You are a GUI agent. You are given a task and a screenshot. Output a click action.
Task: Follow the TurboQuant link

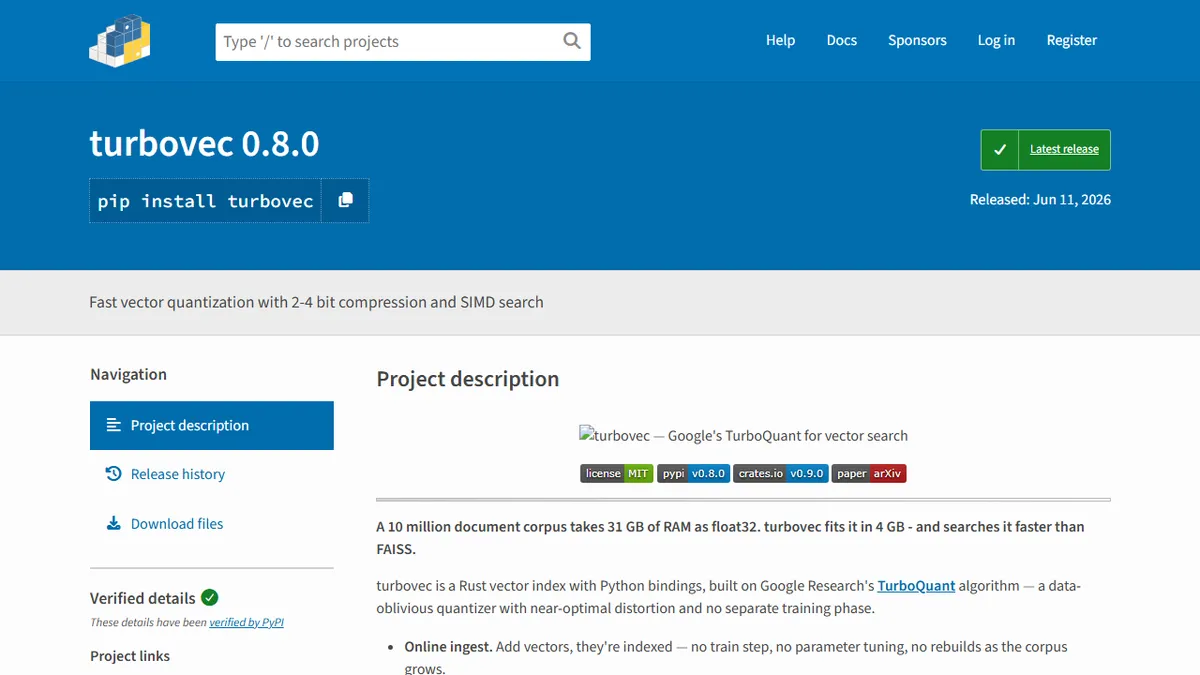(x=916, y=585)
